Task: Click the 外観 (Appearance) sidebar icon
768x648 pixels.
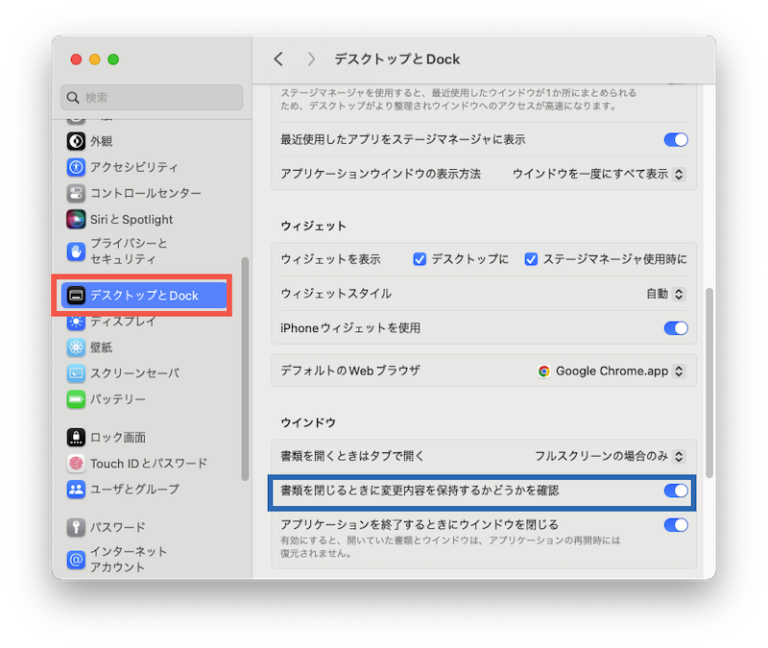Action: click(x=76, y=141)
